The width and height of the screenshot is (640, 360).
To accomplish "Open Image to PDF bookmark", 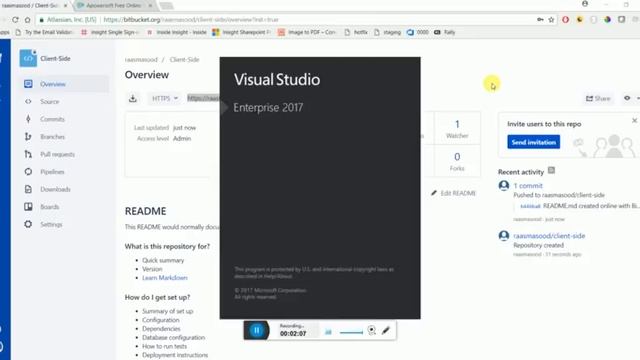I will [307, 32].
